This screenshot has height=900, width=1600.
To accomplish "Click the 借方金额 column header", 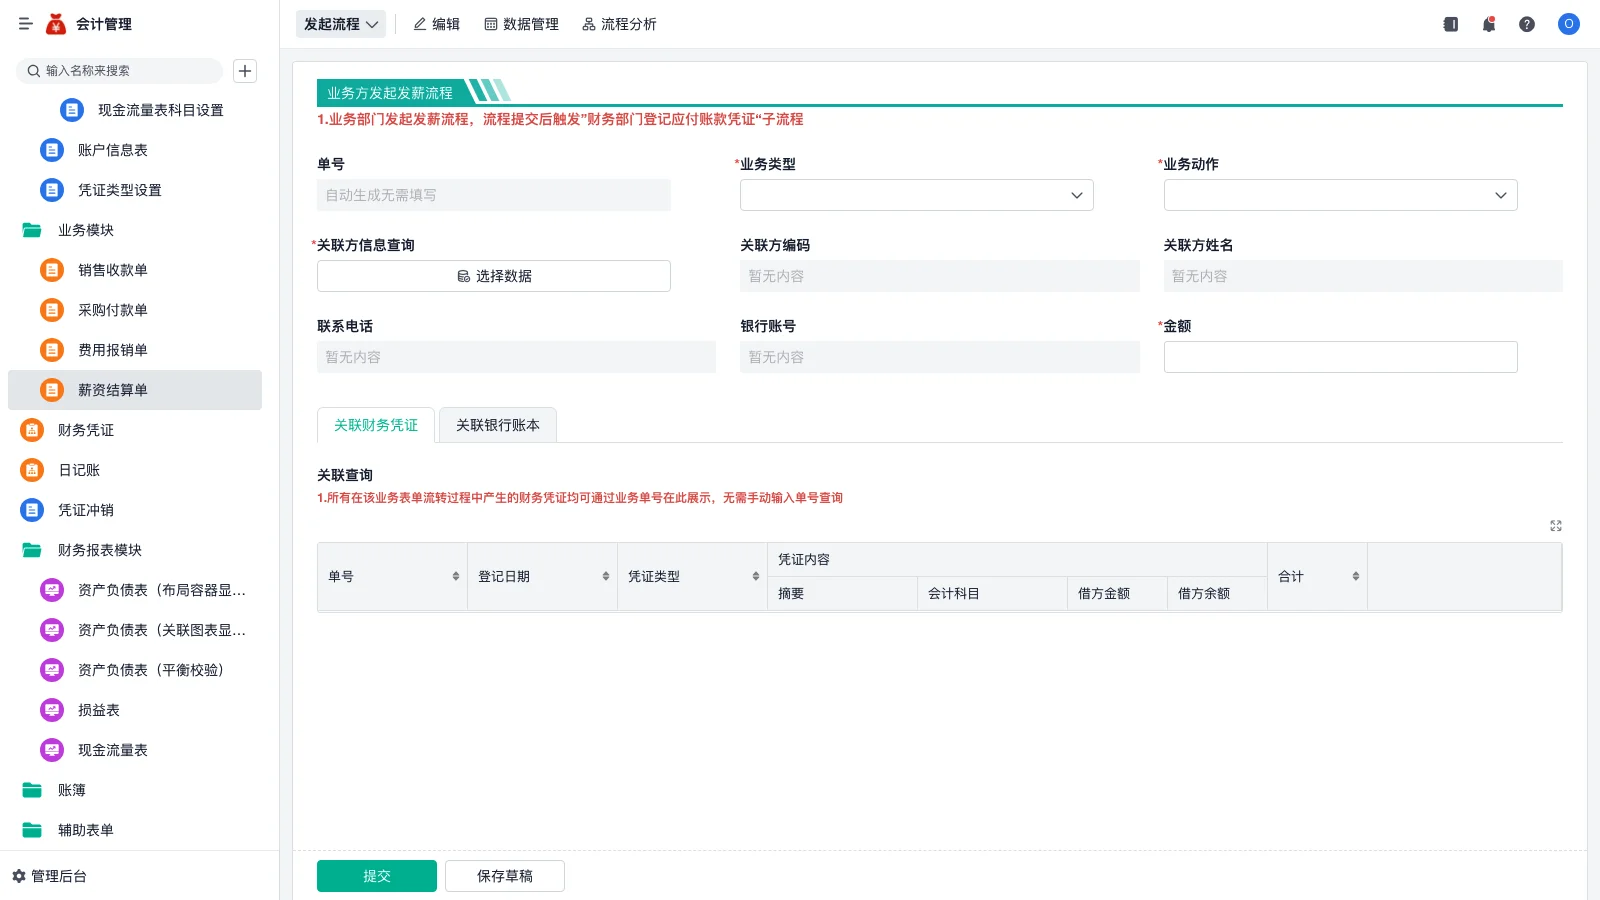I will 1117,594.
